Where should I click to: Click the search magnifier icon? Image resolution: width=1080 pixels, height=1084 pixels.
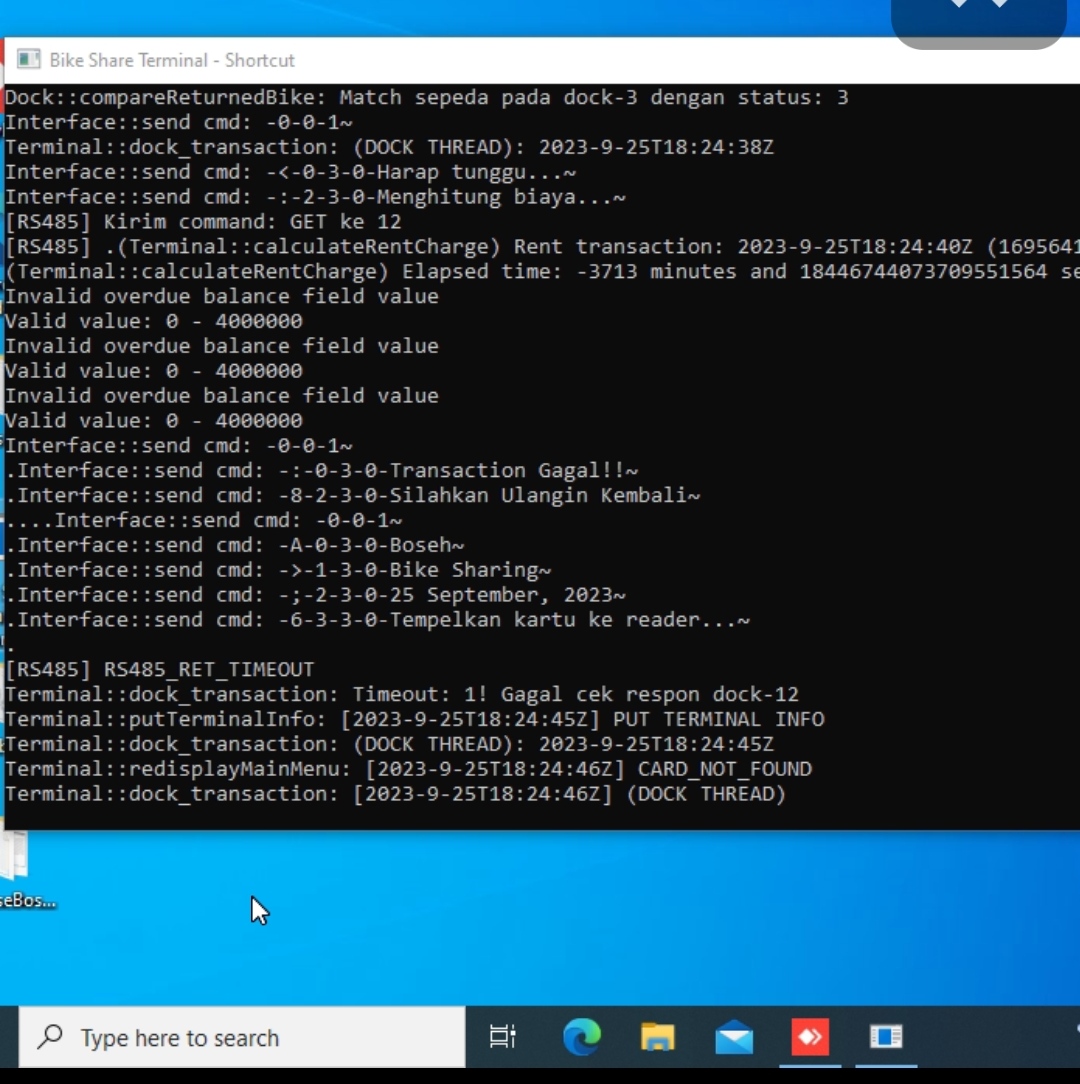point(50,1037)
